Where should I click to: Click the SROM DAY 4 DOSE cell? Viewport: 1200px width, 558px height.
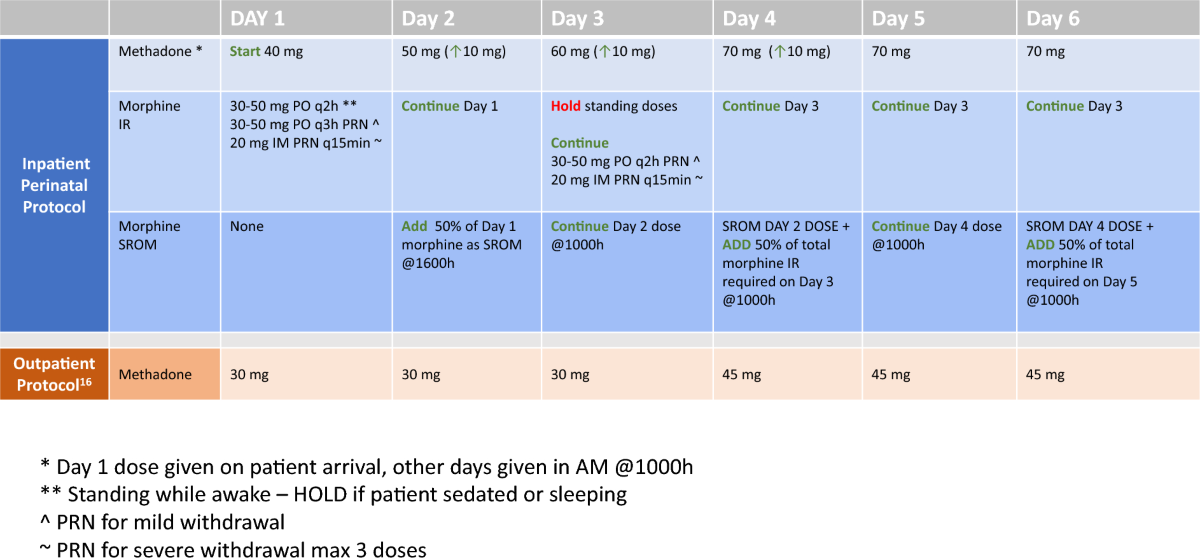click(x=1090, y=226)
